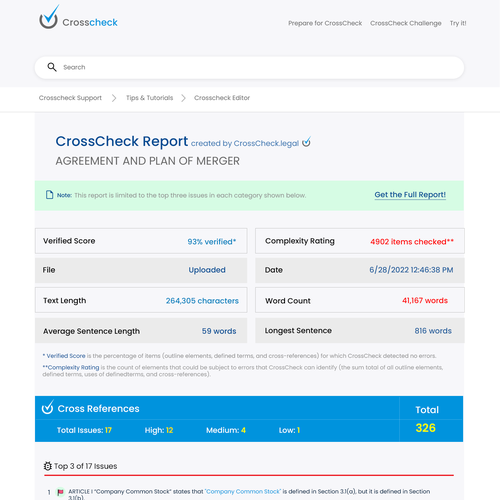Click the **Complexity Rating footnote term
The image size is (500, 500).
[x=71, y=367]
